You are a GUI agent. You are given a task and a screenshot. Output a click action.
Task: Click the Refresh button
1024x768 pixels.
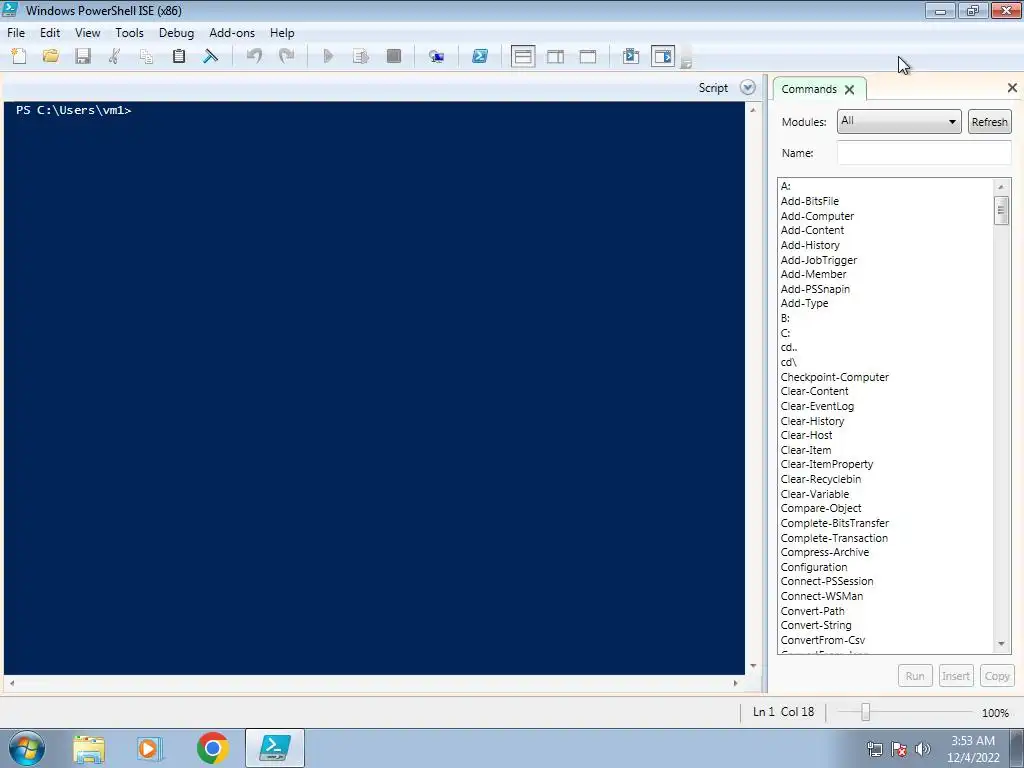pyautogui.click(x=989, y=121)
